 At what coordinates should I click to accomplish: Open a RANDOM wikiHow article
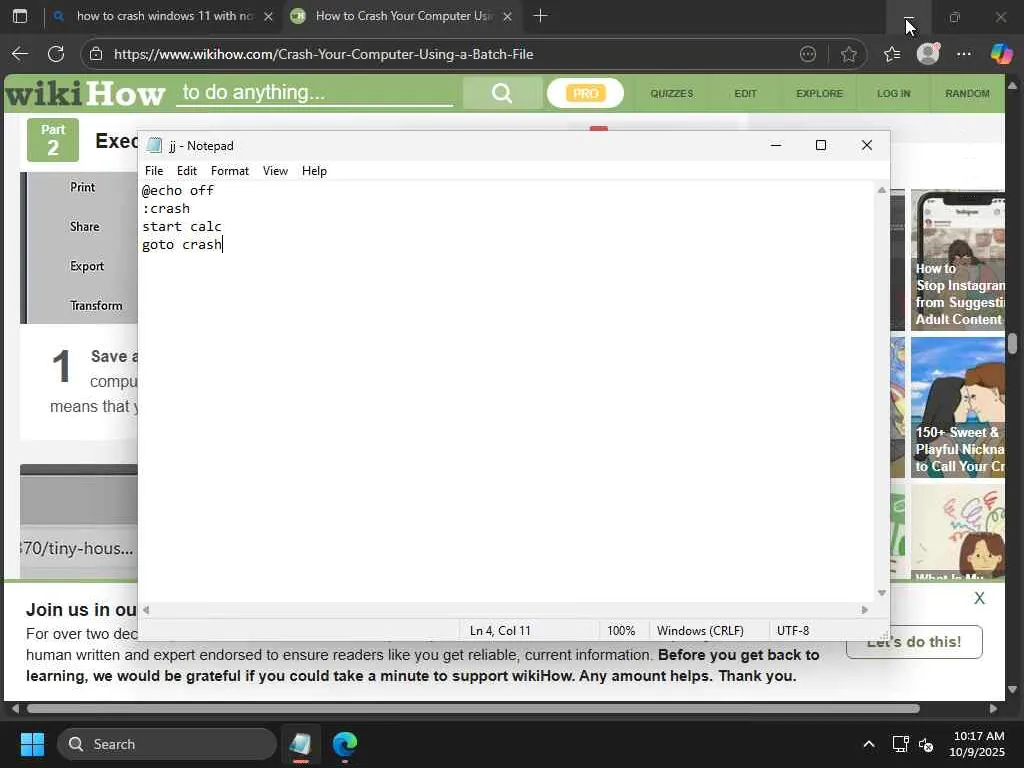click(967, 93)
